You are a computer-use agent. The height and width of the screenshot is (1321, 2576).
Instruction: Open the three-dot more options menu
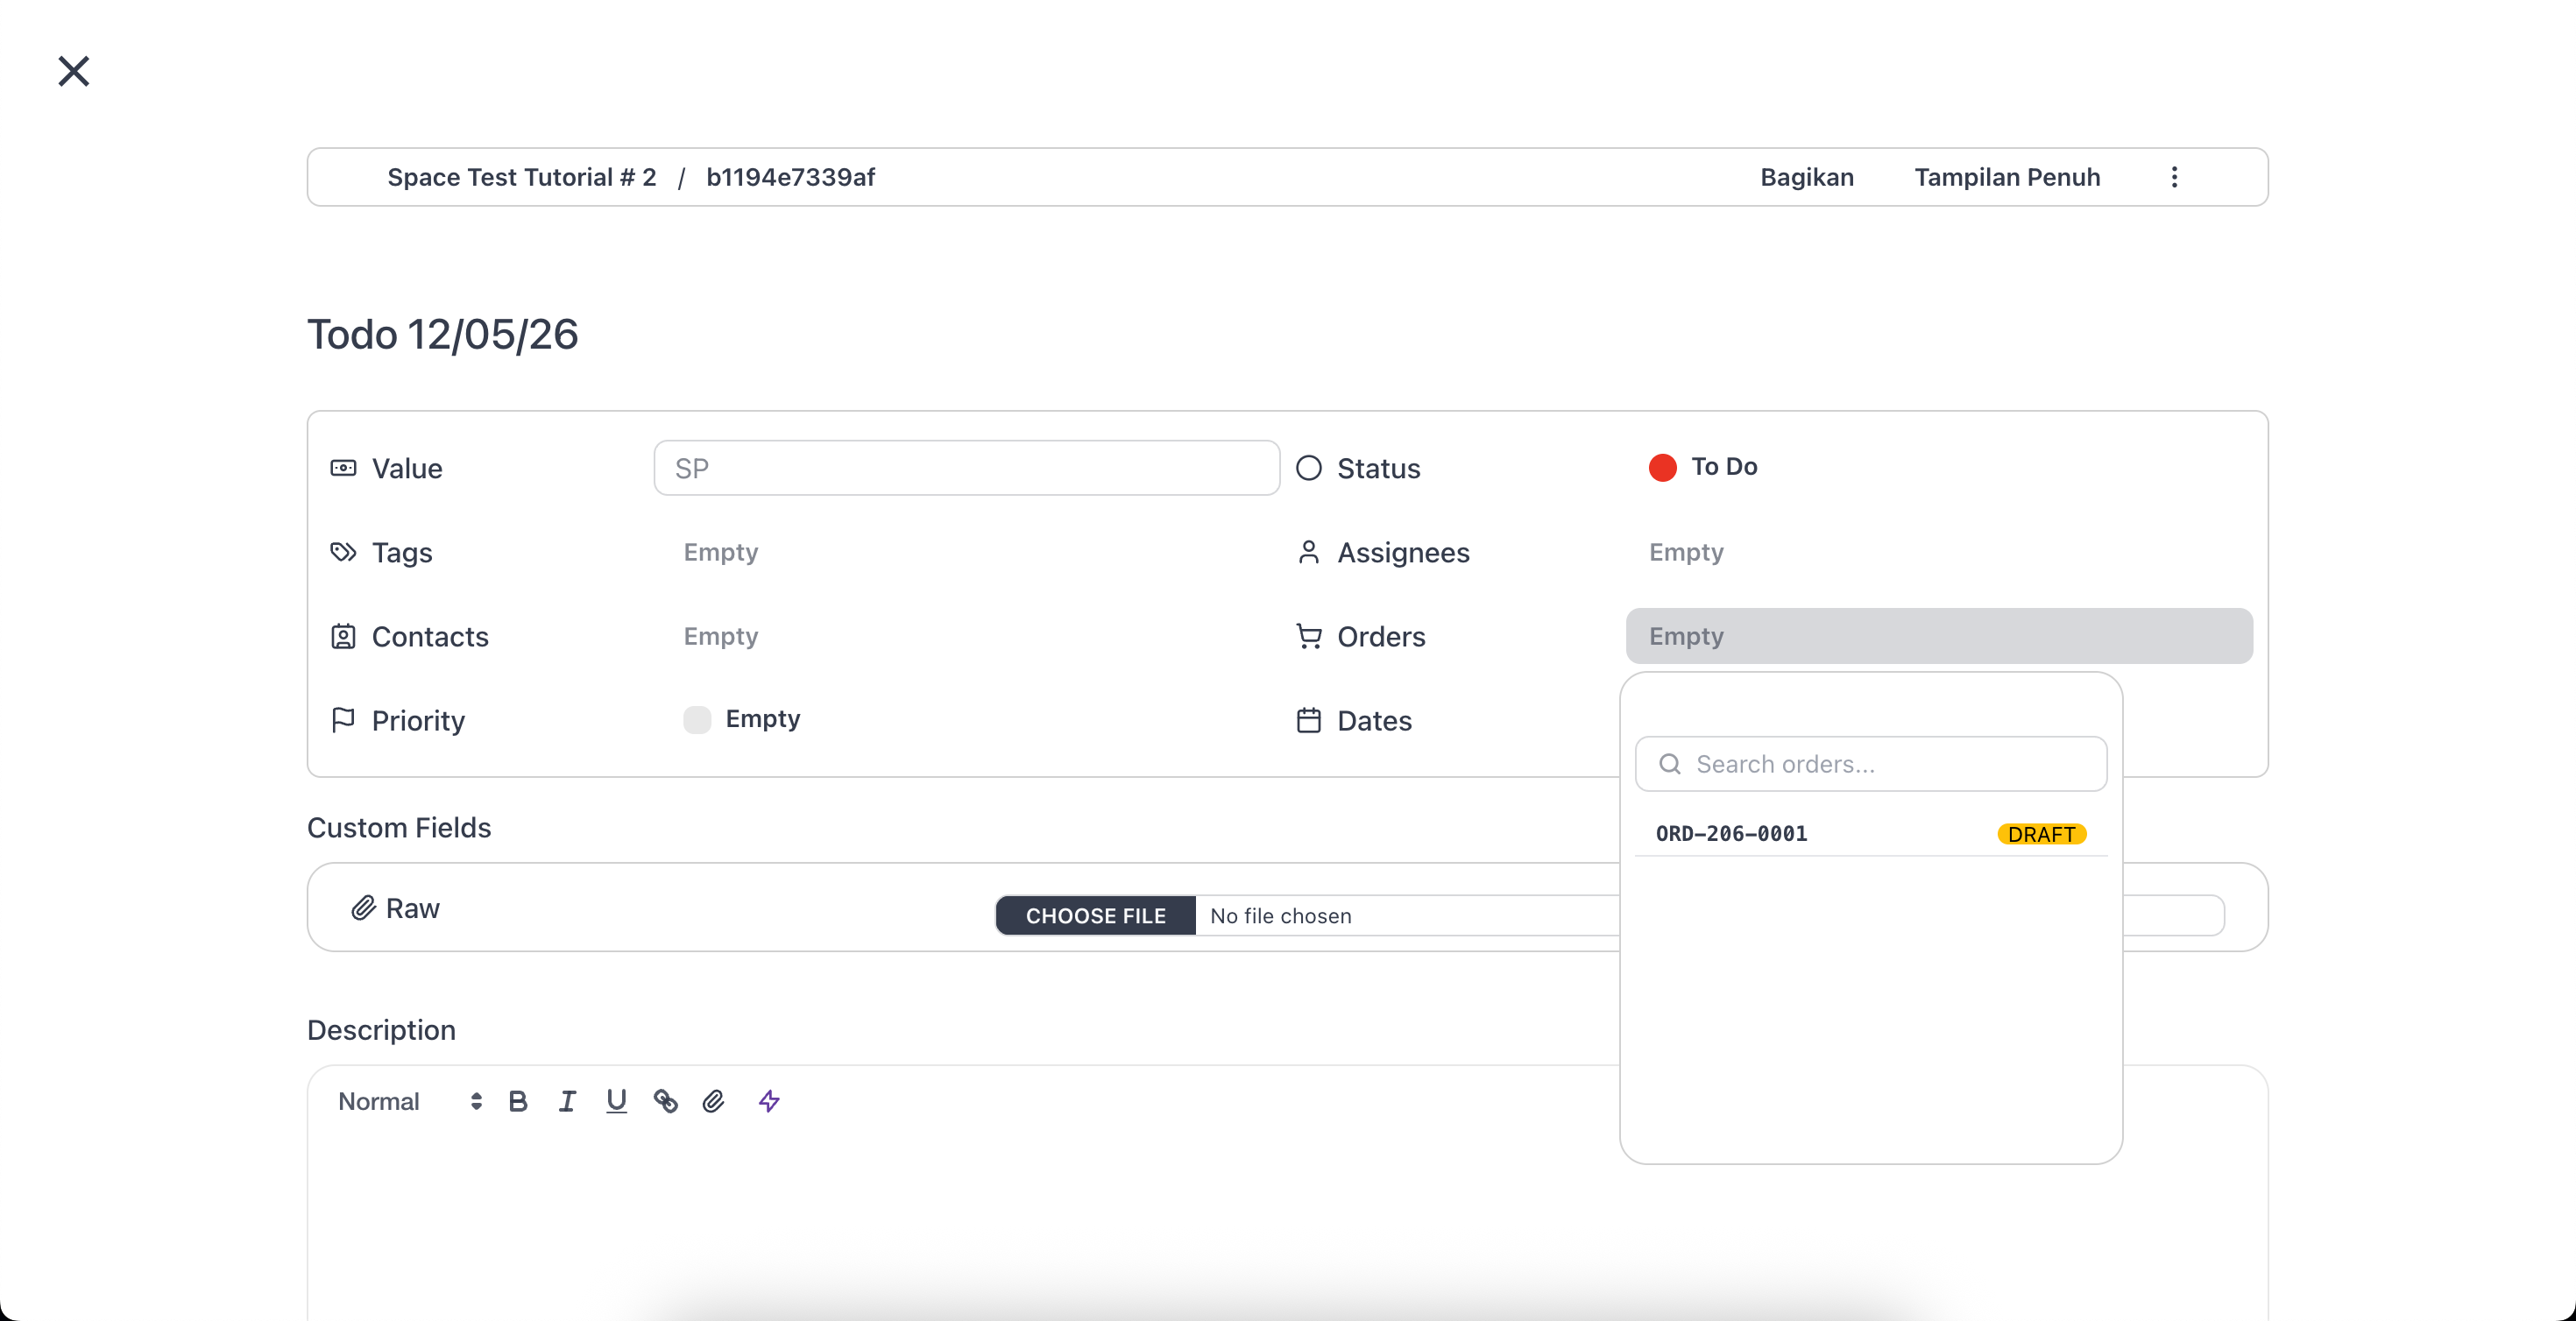(2174, 177)
